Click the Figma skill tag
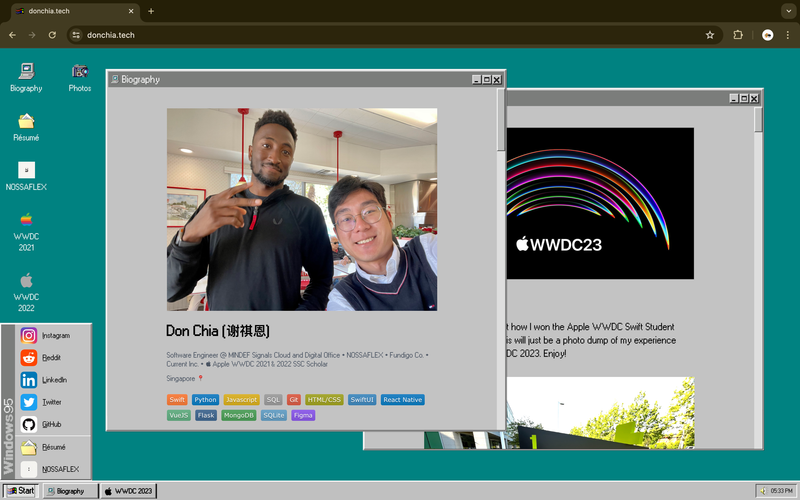 tap(303, 415)
